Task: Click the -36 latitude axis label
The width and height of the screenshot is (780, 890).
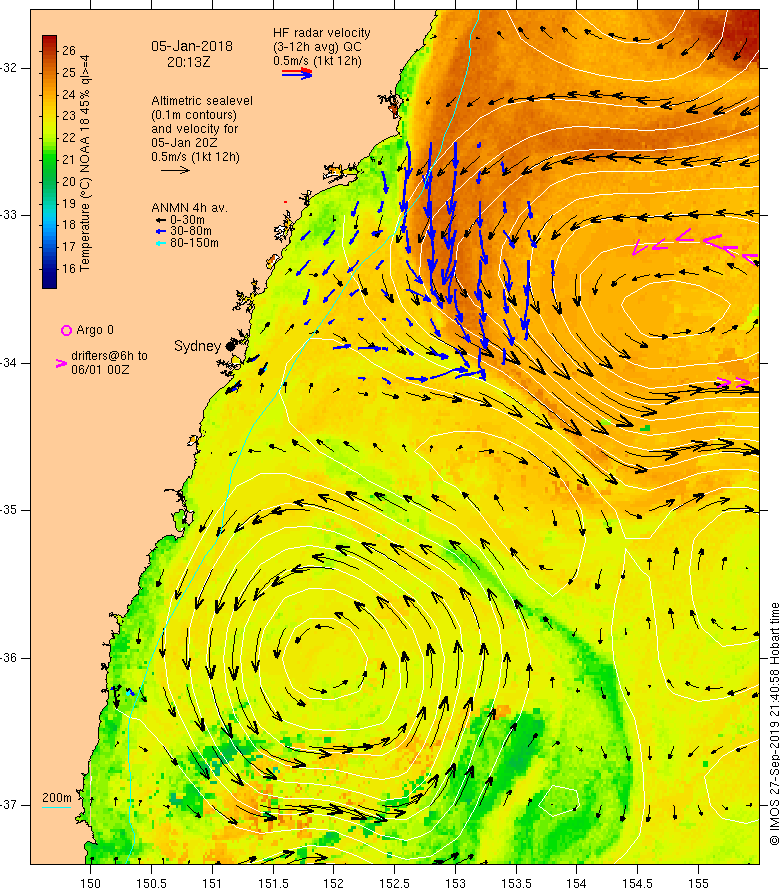Action: pos(9,658)
